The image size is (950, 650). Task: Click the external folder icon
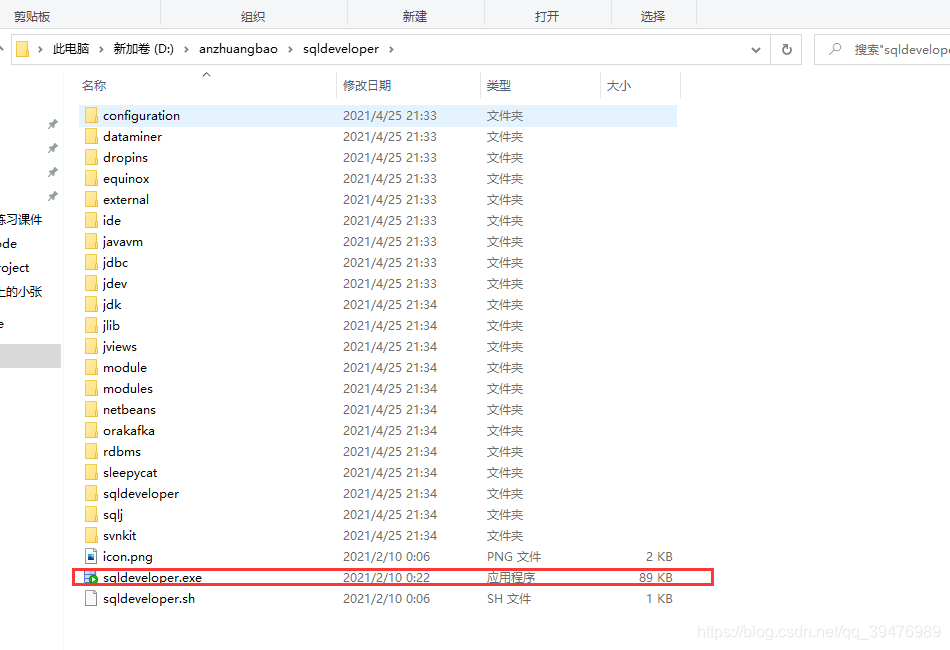click(x=91, y=199)
